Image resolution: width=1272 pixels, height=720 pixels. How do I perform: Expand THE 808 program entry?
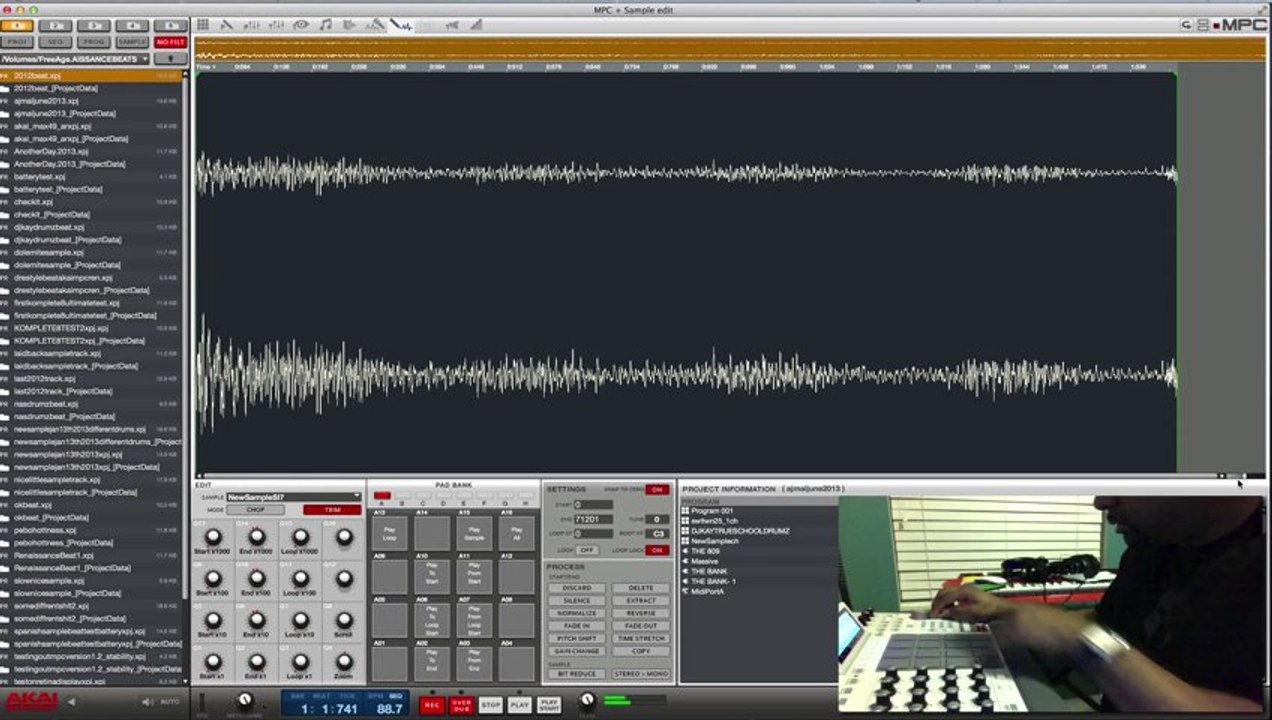[705, 551]
